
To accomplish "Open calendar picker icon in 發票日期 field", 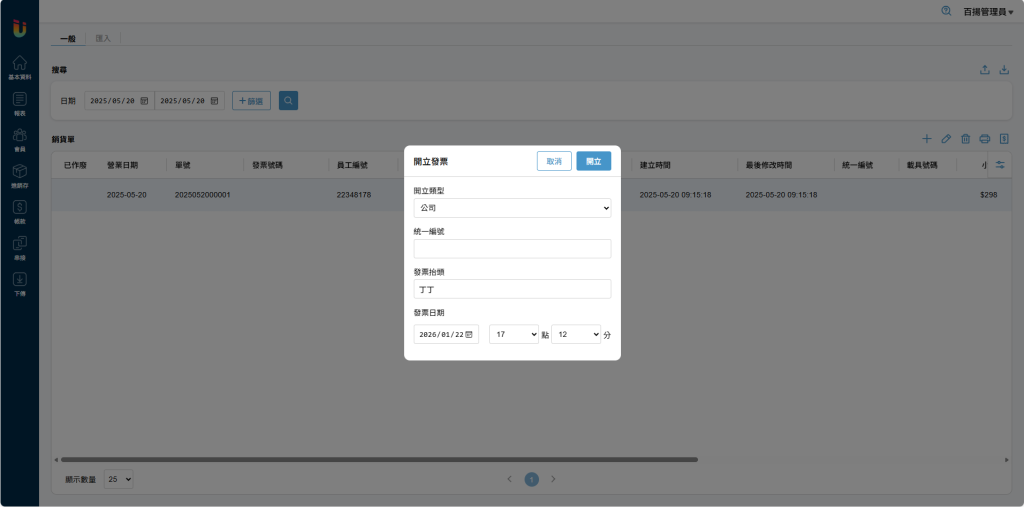I will click(x=469, y=334).
